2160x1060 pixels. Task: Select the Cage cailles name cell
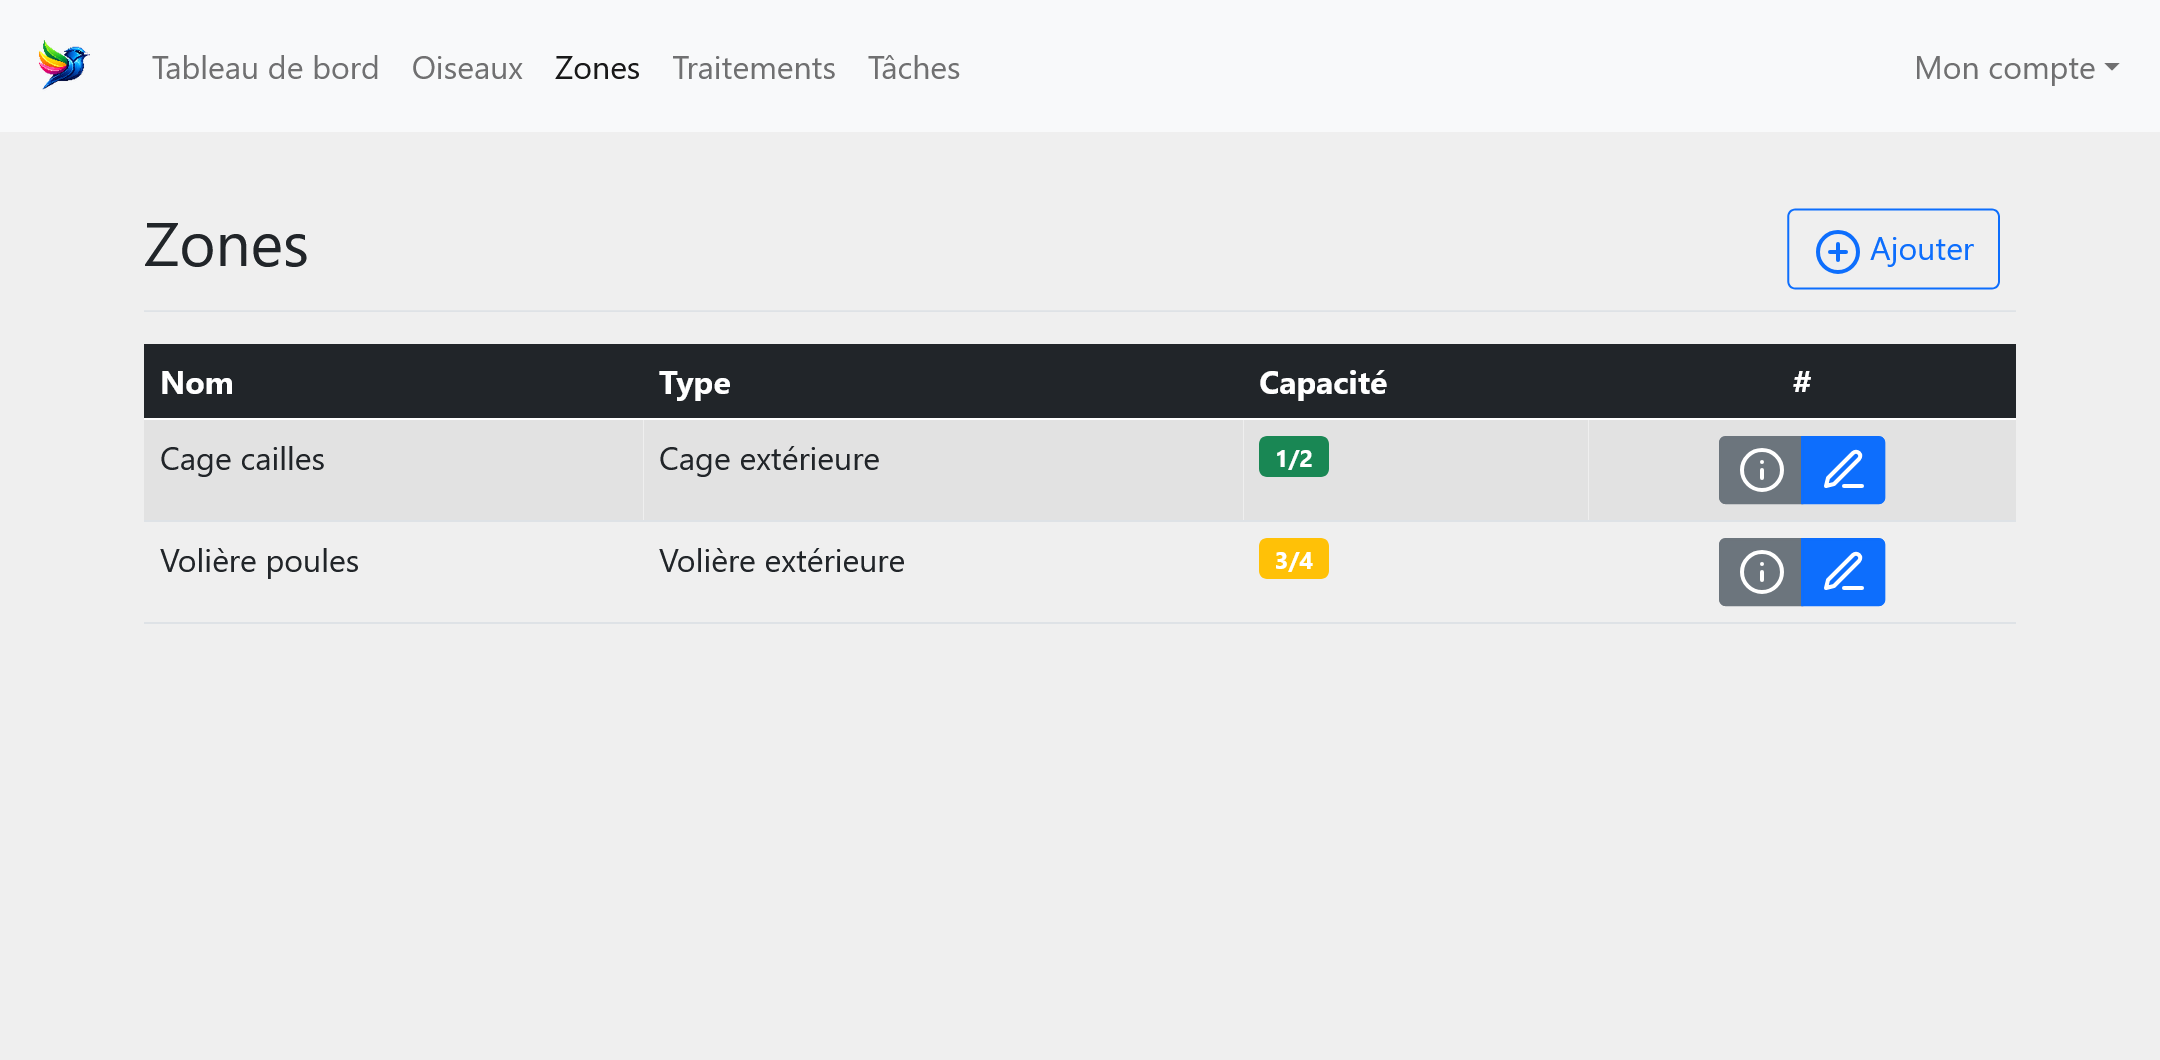(242, 460)
